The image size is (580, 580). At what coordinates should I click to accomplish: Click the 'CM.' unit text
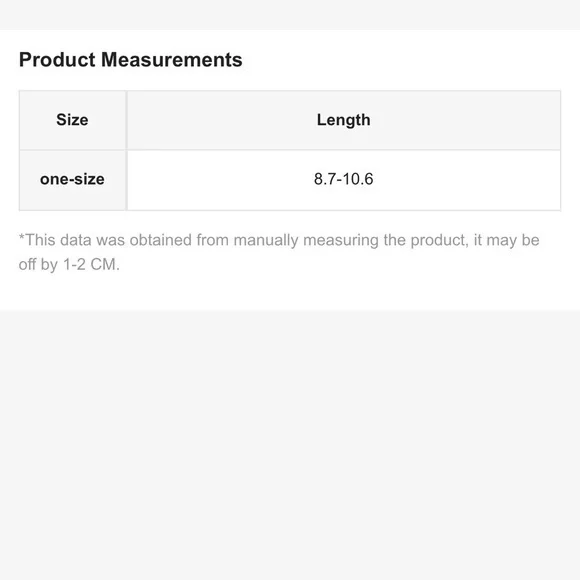(105, 265)
